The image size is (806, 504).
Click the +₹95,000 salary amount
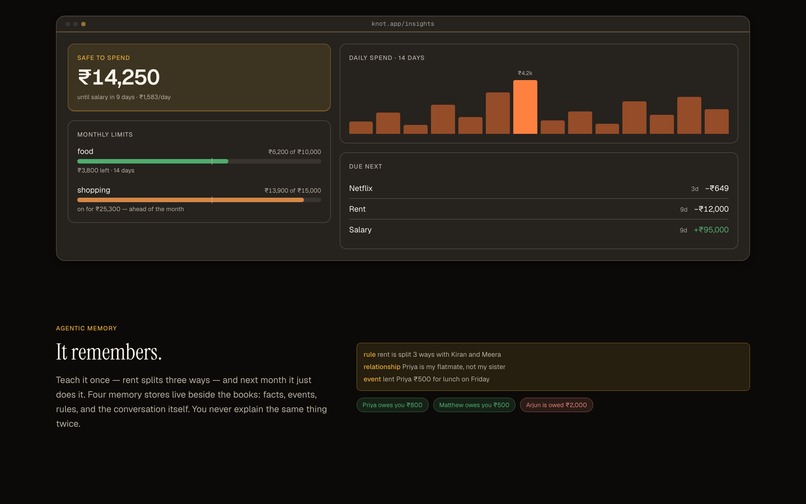pos(711,230)
